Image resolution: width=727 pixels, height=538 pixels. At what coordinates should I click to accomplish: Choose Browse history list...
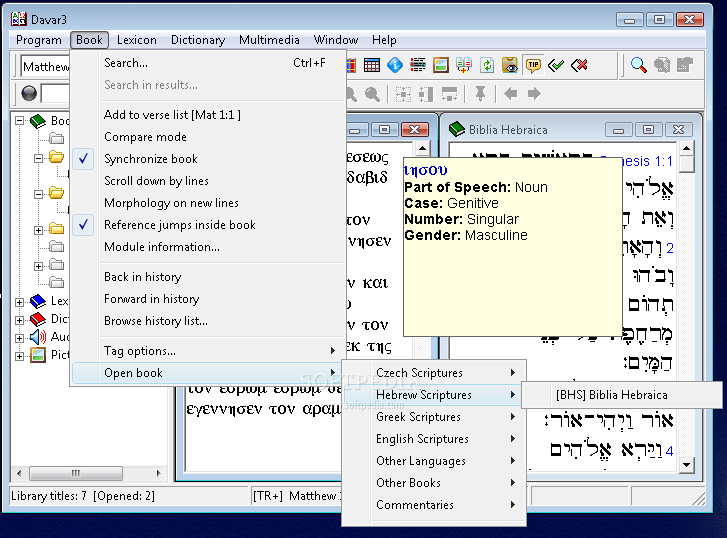coord(209,321)
